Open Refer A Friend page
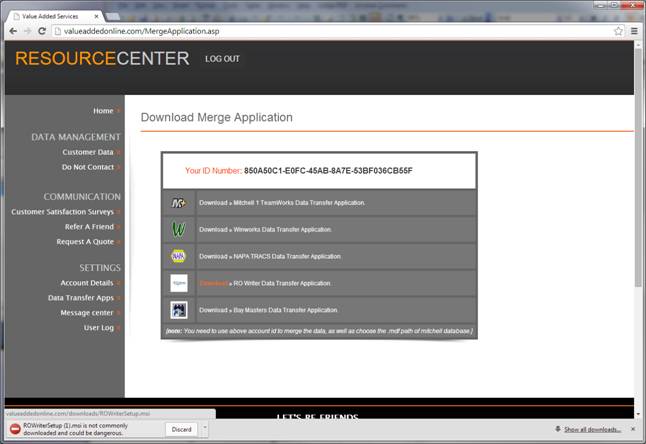646x444 pixels. click(x=89, y=227)
